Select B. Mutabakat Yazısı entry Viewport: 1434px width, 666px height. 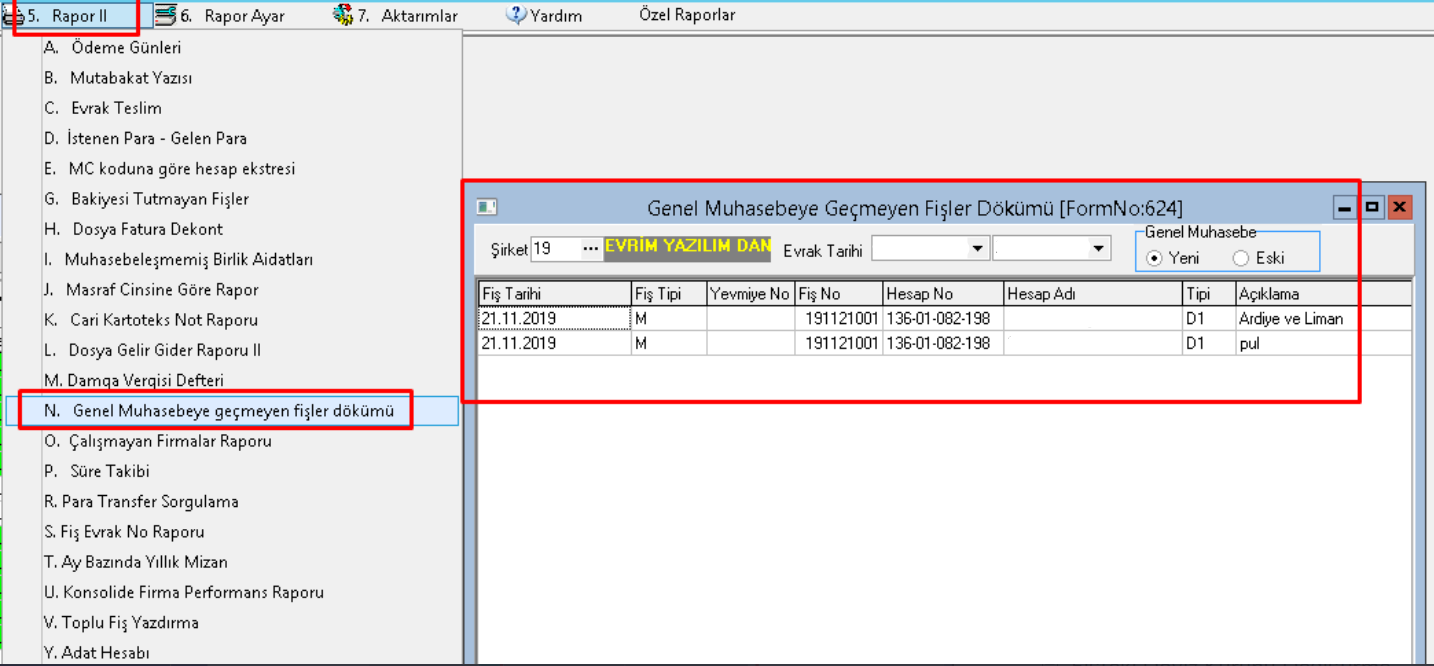coord(232,78)
